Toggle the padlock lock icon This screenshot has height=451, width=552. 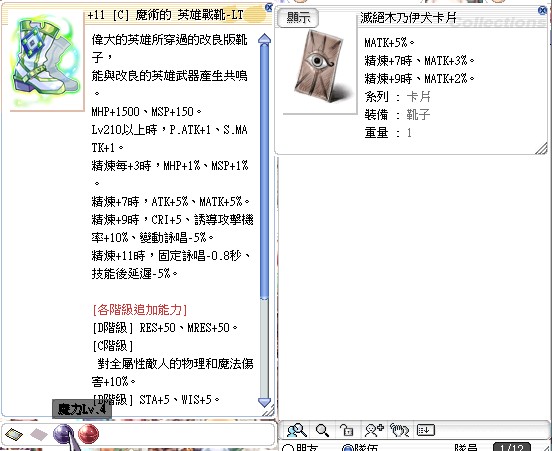click(x=347, y=430)
